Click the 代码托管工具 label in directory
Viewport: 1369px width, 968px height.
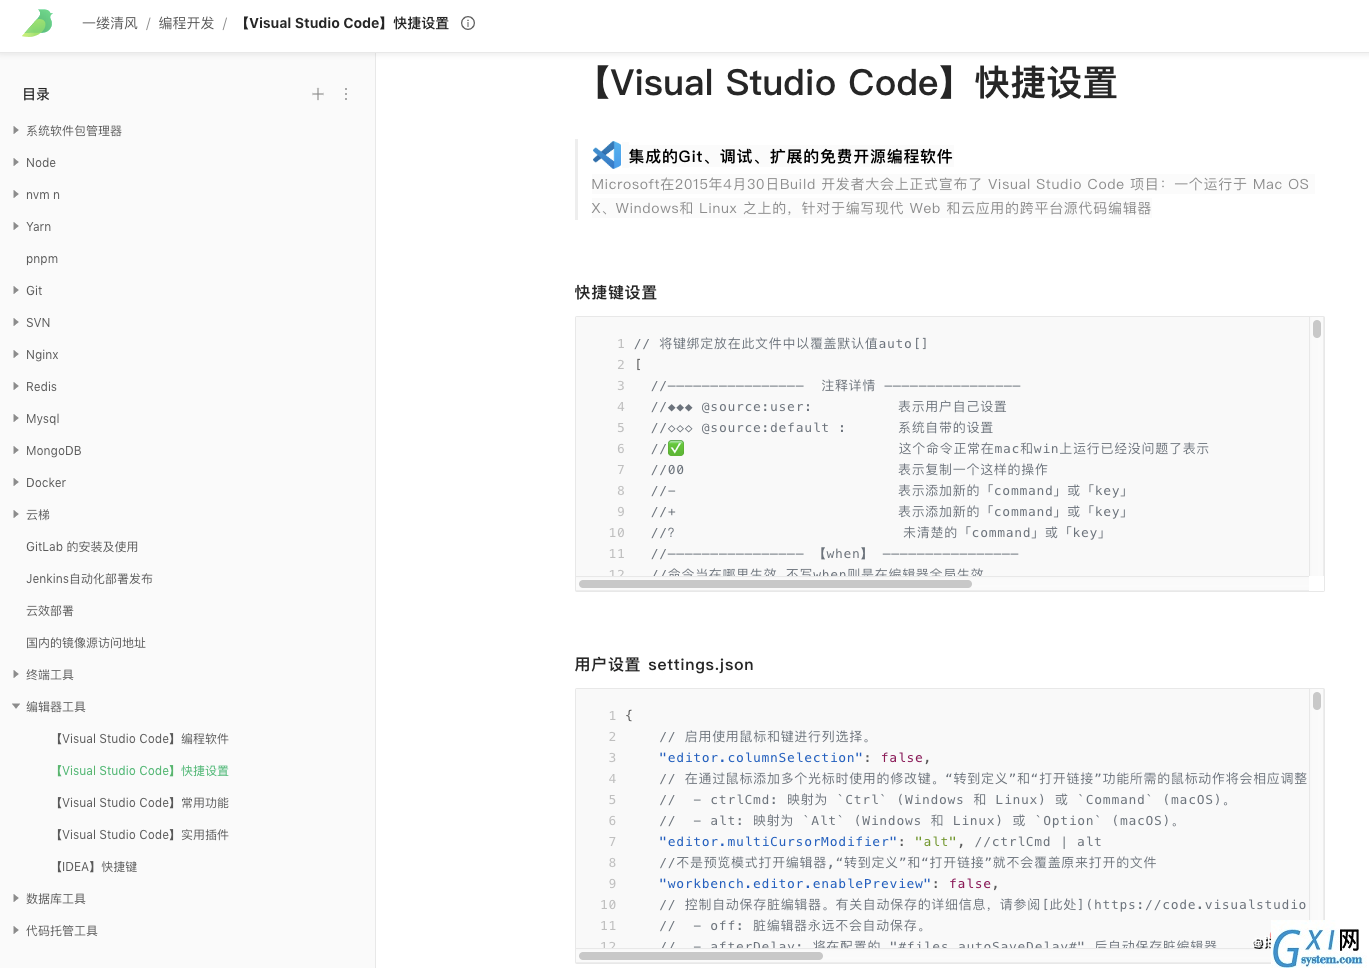62,931
